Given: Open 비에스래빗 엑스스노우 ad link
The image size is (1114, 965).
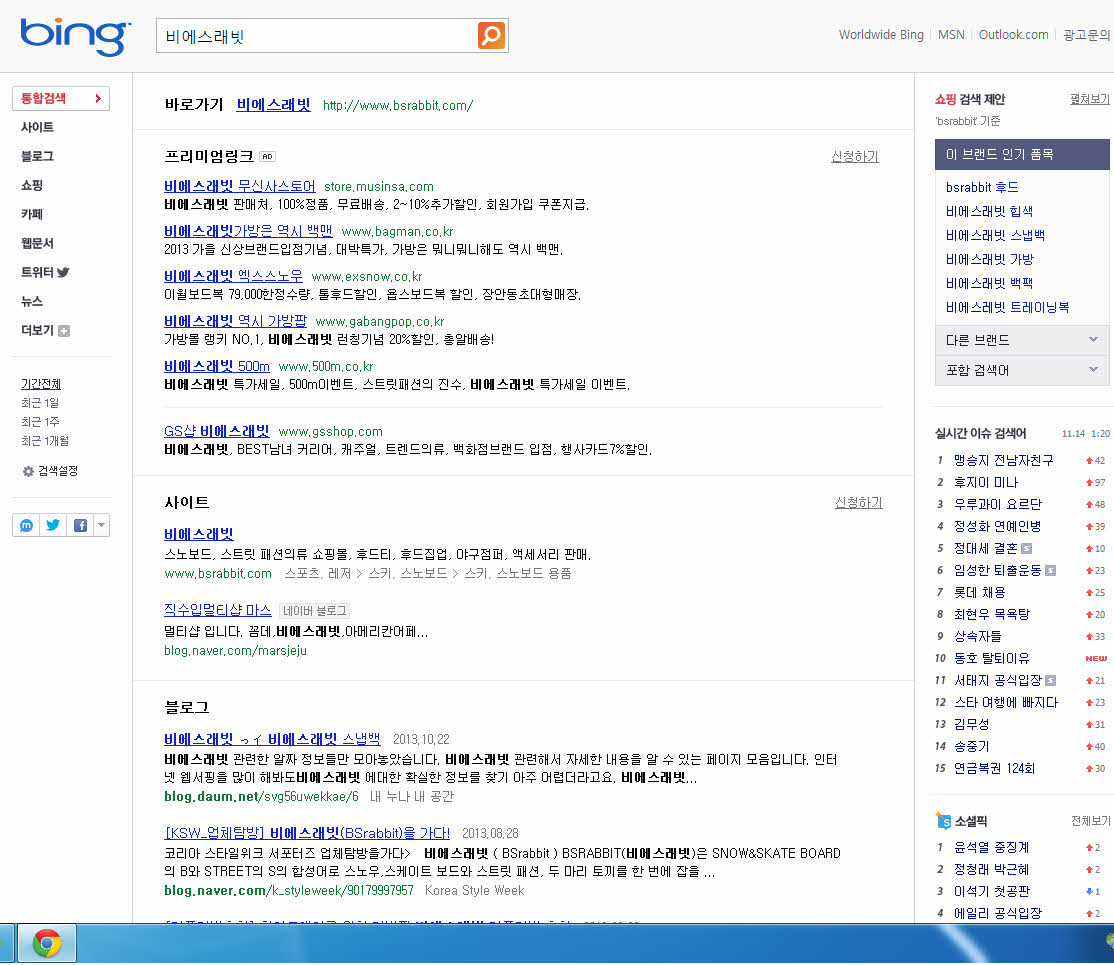Looking at the screenshot, I should coord(233,276).
